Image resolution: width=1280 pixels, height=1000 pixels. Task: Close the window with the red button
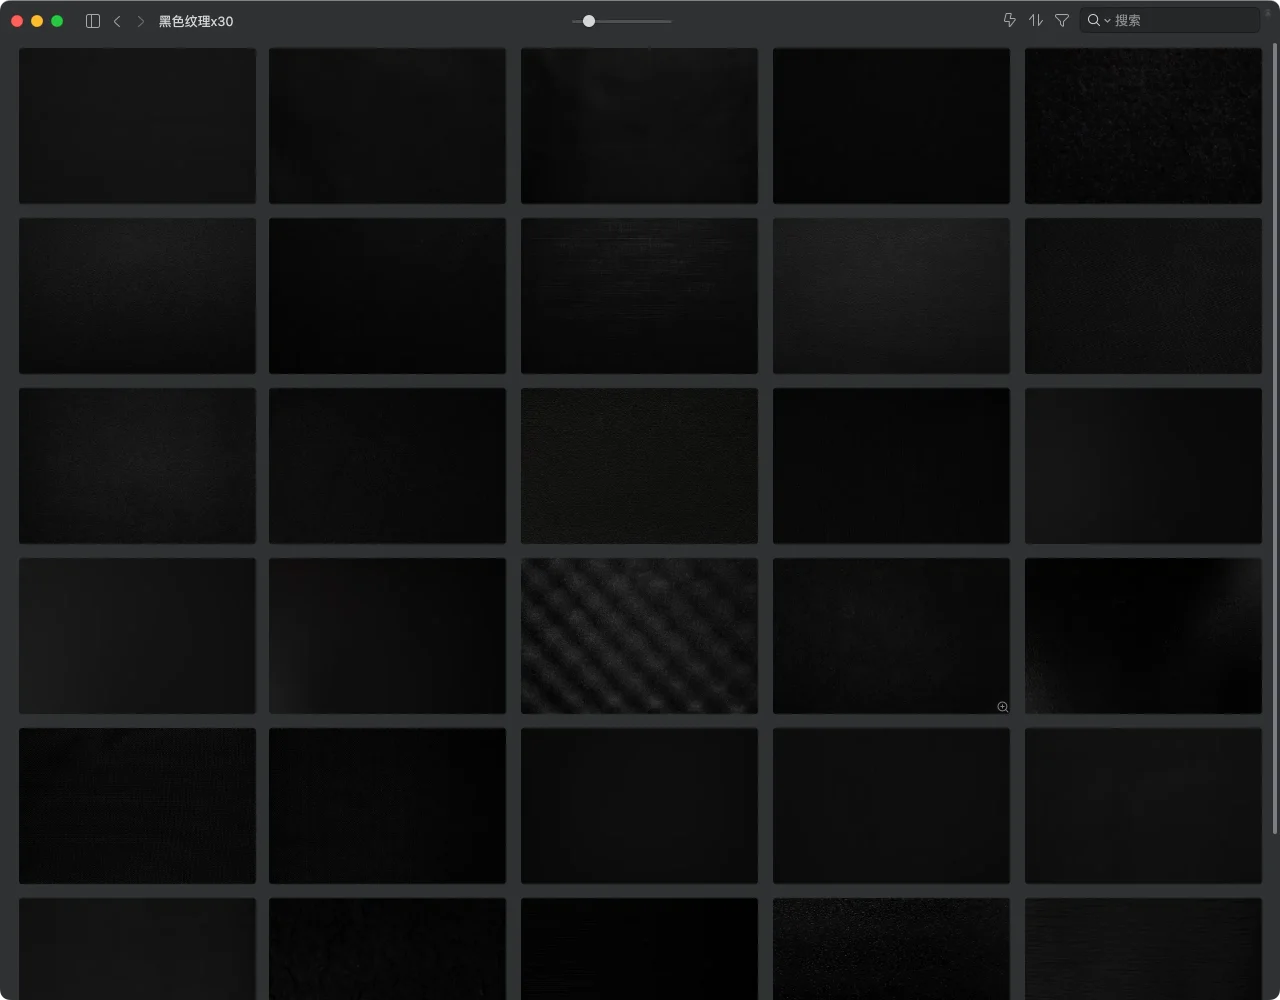(x=17, y=21)
